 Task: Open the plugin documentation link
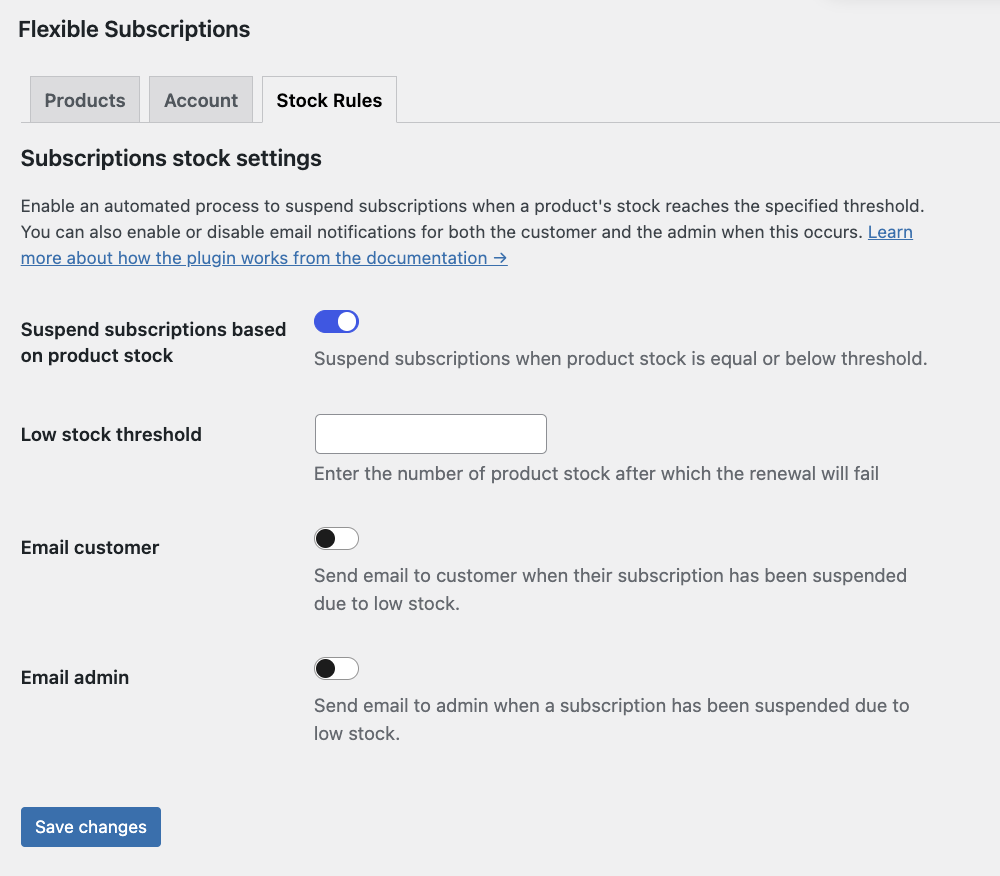coord(264,258)
